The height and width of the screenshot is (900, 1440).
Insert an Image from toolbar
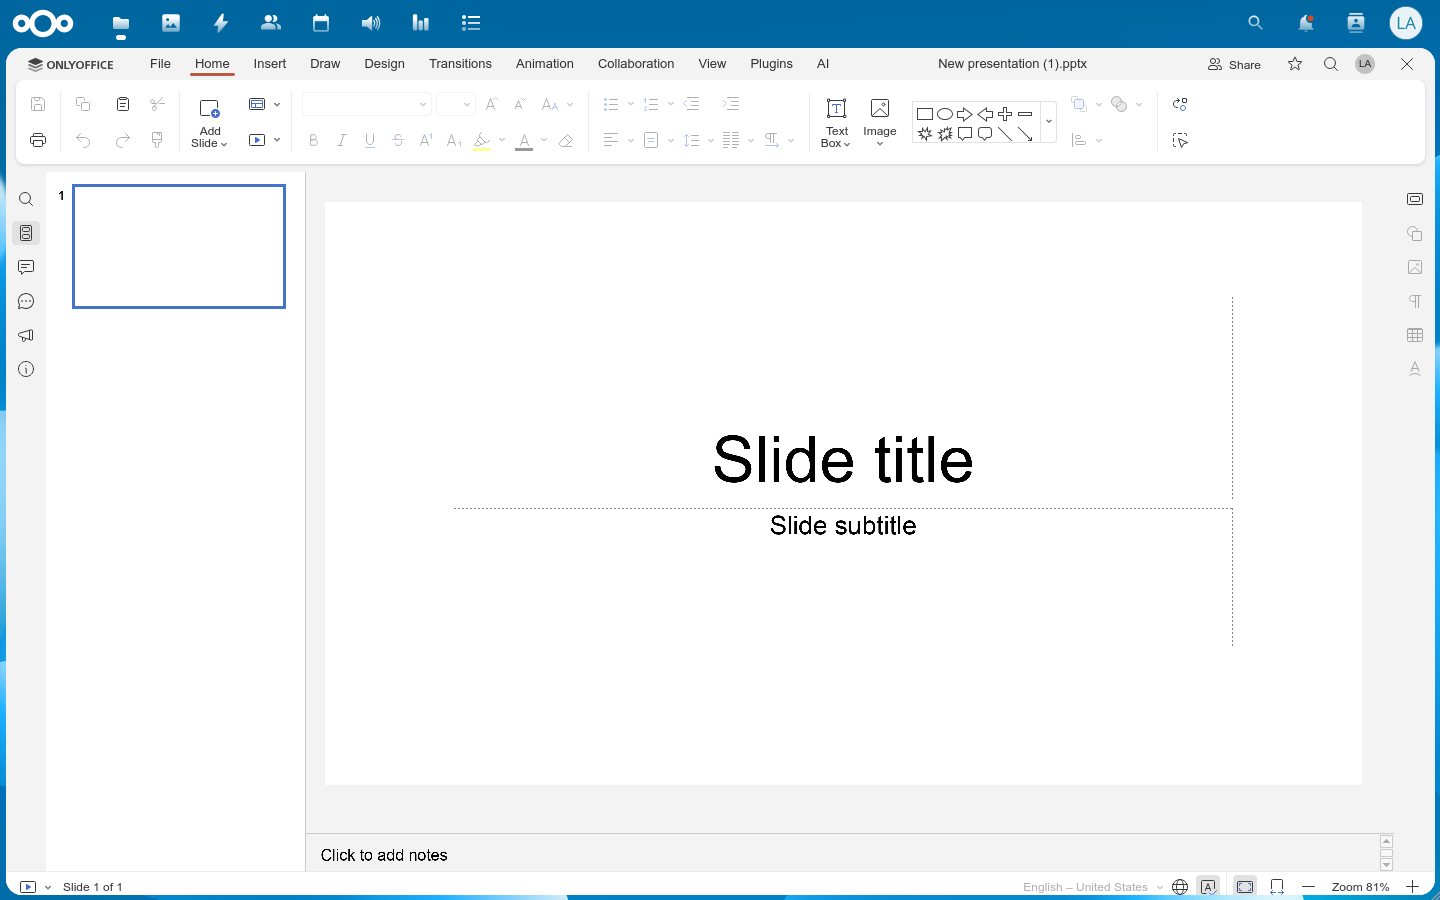[880, 122]
